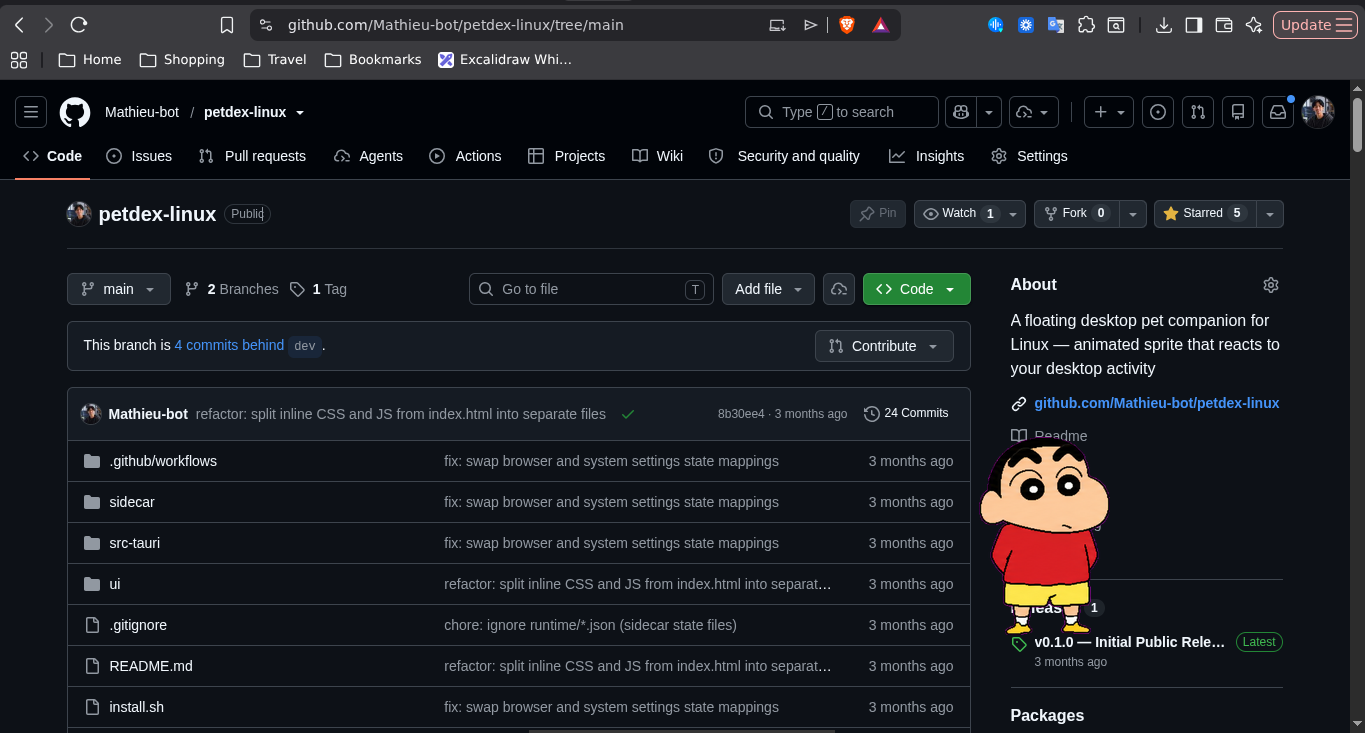Viewport: 1365px width, 733px height.
Task: Open the Starred lists dropdown arrow
Action: click(x=1270, y=213)
